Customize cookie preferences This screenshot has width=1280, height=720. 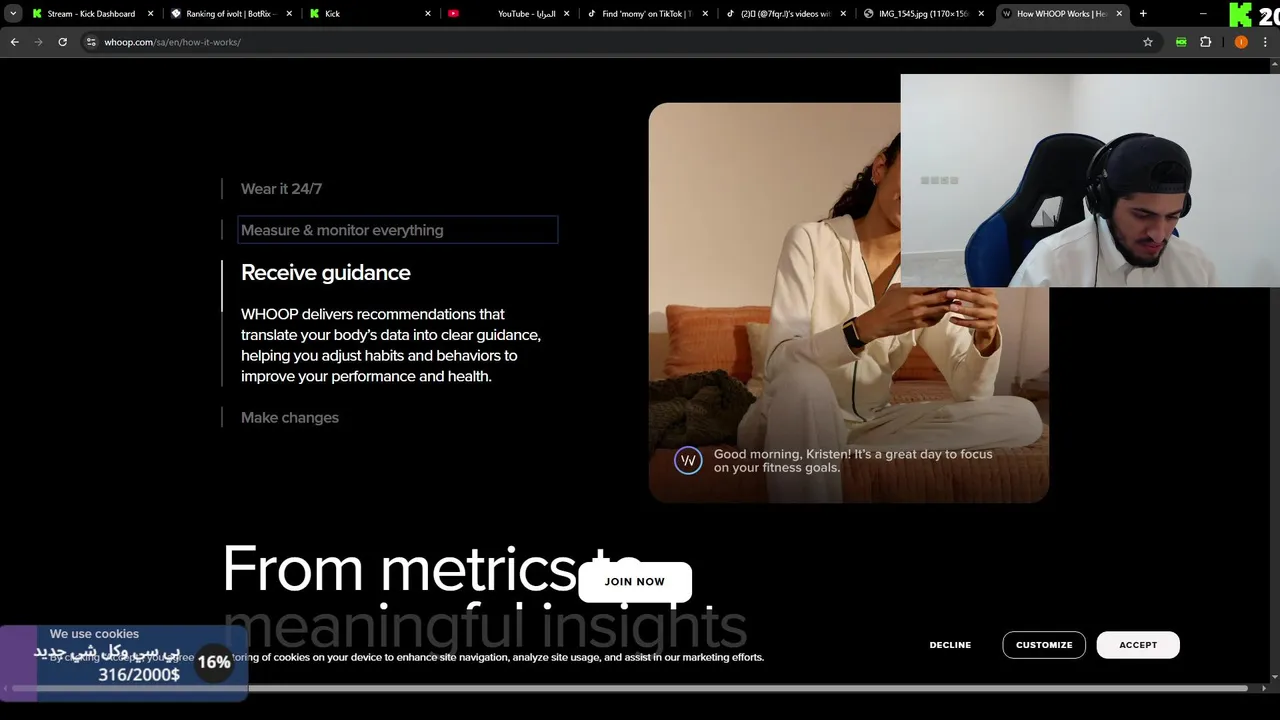click(1044, 645)
